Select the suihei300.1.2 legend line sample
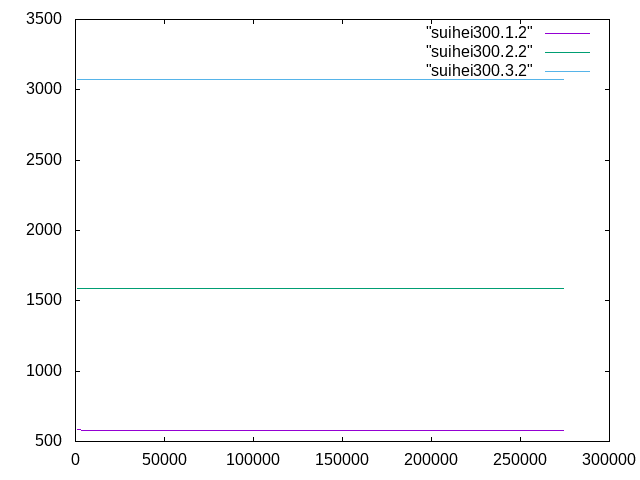The image size is (640, 480). [567, 34]
